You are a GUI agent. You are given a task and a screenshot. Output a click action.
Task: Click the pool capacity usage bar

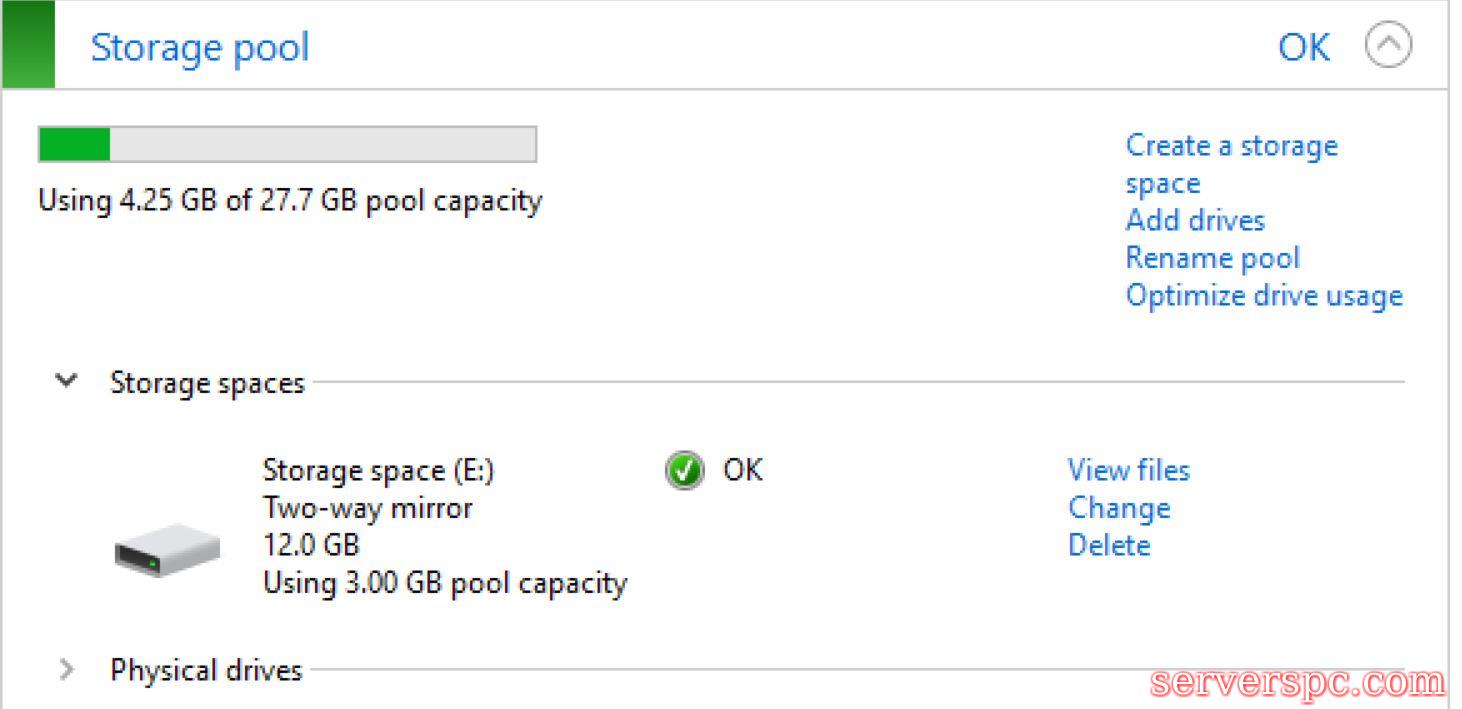(287, 145)
